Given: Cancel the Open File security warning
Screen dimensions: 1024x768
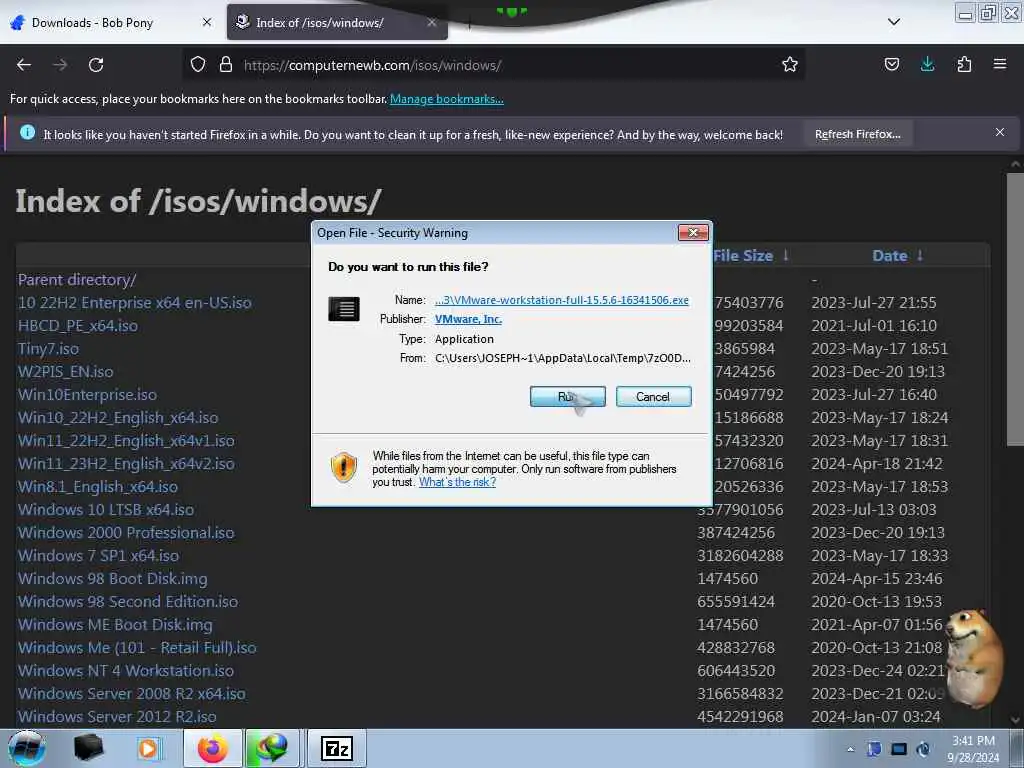Looking at the screenshot, I should [653, 396].
